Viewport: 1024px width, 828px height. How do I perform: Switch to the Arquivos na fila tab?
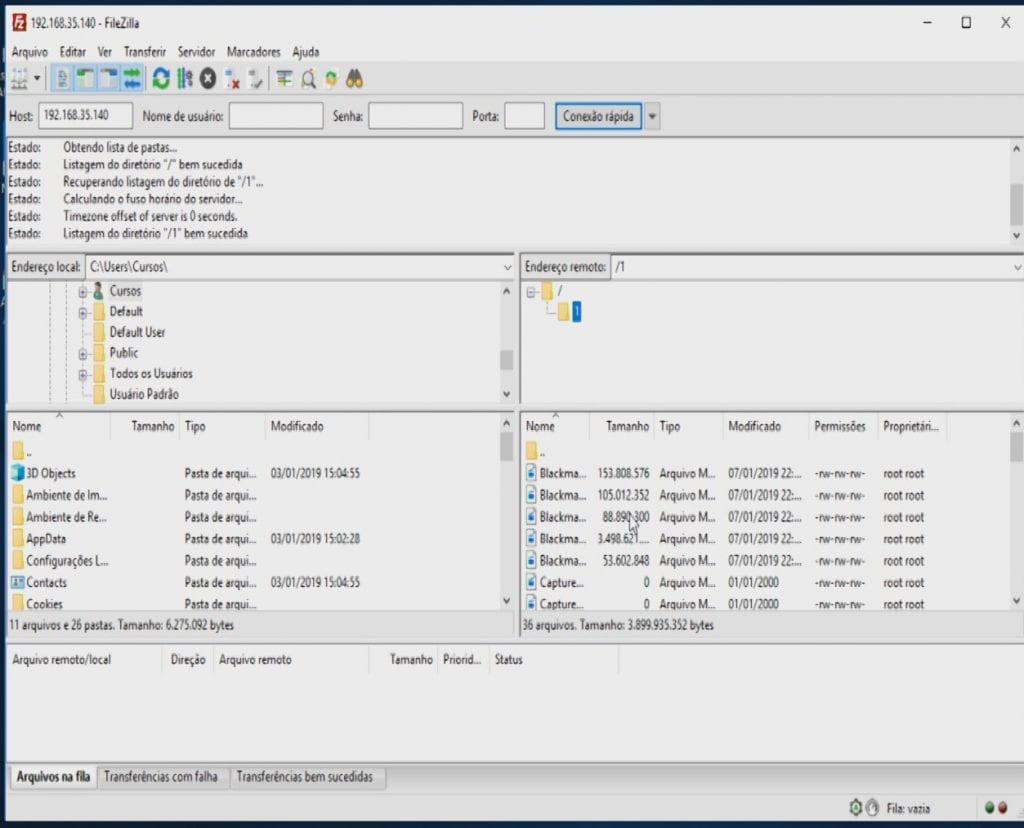tap(53, 776)
